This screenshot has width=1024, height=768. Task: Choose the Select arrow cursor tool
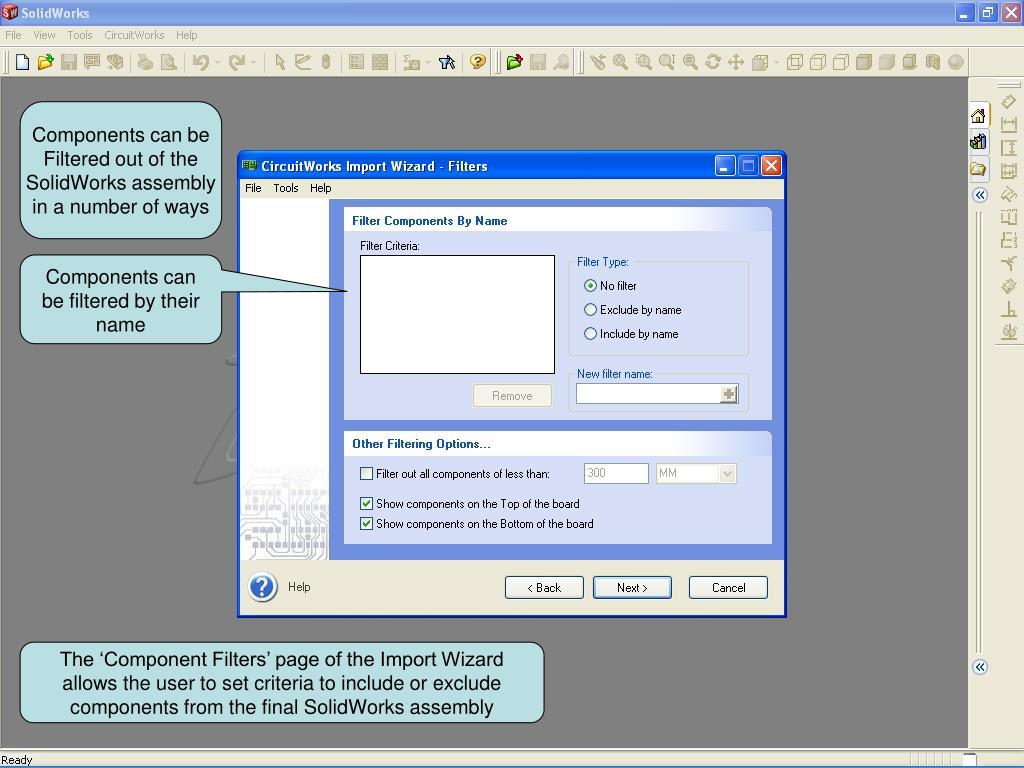[x=280, y=62]
